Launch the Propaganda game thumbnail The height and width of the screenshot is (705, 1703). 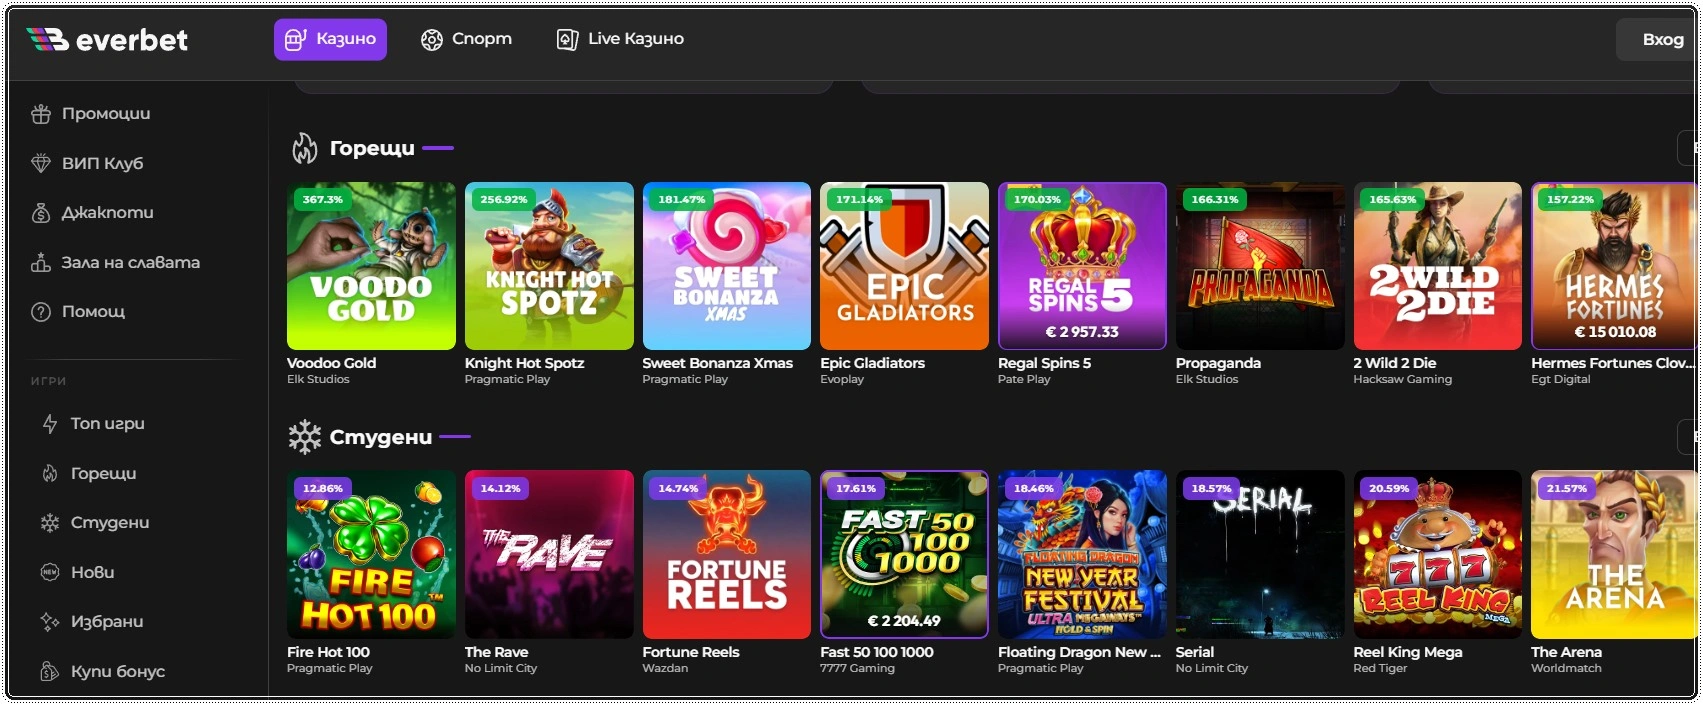click(1260, 266)
